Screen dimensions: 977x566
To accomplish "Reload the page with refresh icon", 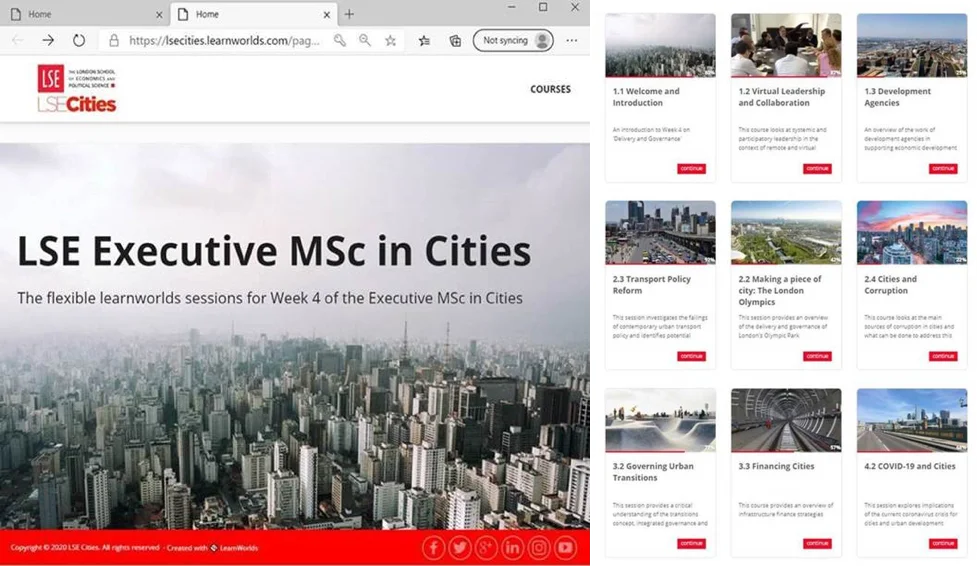I will coord(79,41).
